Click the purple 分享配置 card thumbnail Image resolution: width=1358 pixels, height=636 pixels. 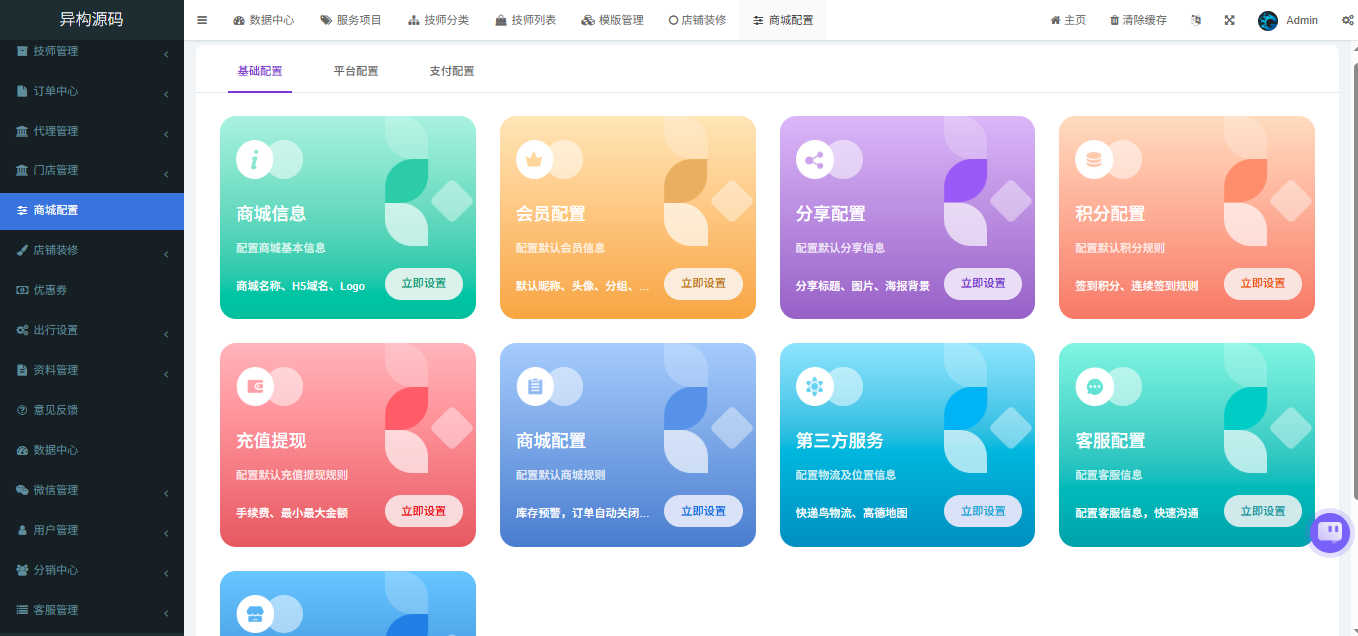(x=906, y=217)
